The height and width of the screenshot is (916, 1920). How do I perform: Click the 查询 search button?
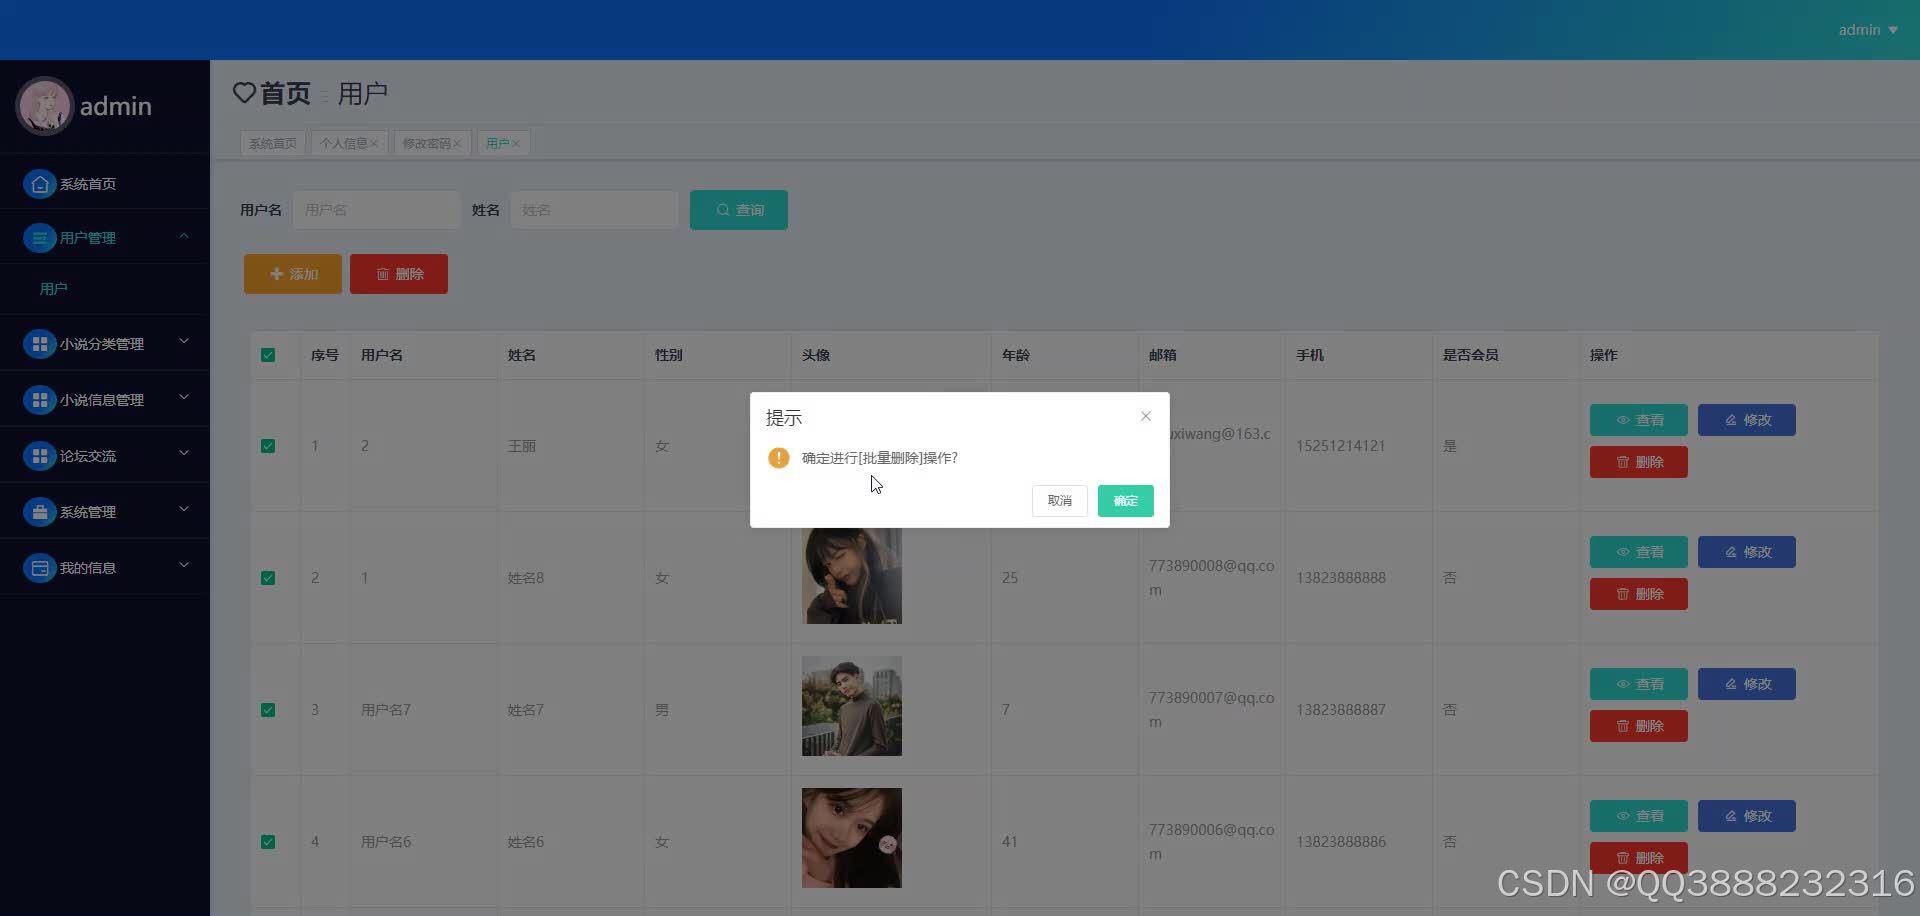tap(739, 210)
